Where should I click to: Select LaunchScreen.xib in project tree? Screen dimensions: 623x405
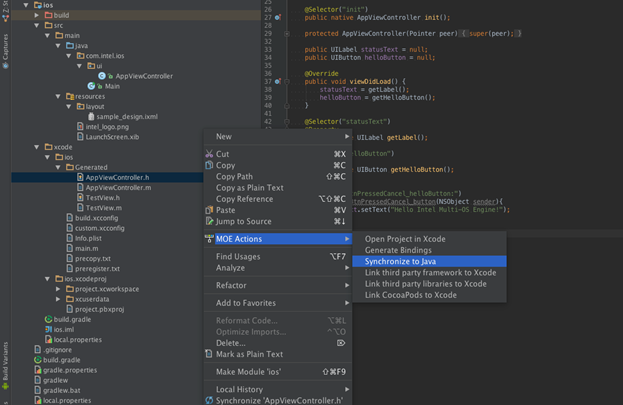point(112,137)
